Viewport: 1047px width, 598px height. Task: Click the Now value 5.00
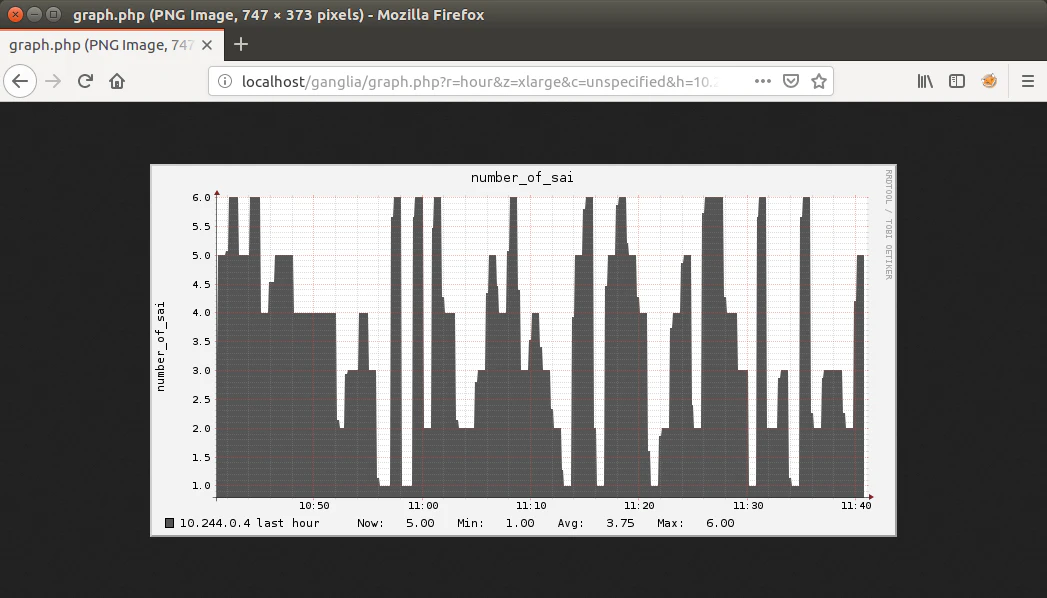(x=420, y=523)
